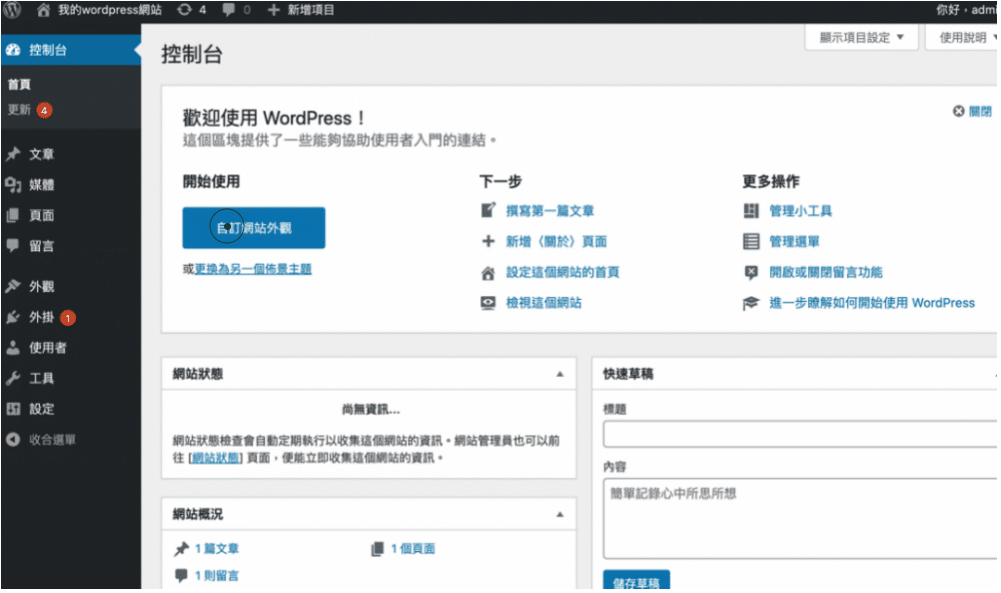
Task: Click the house icon beside 設定這個網站的首頁
Action: [x=488, y=273]
